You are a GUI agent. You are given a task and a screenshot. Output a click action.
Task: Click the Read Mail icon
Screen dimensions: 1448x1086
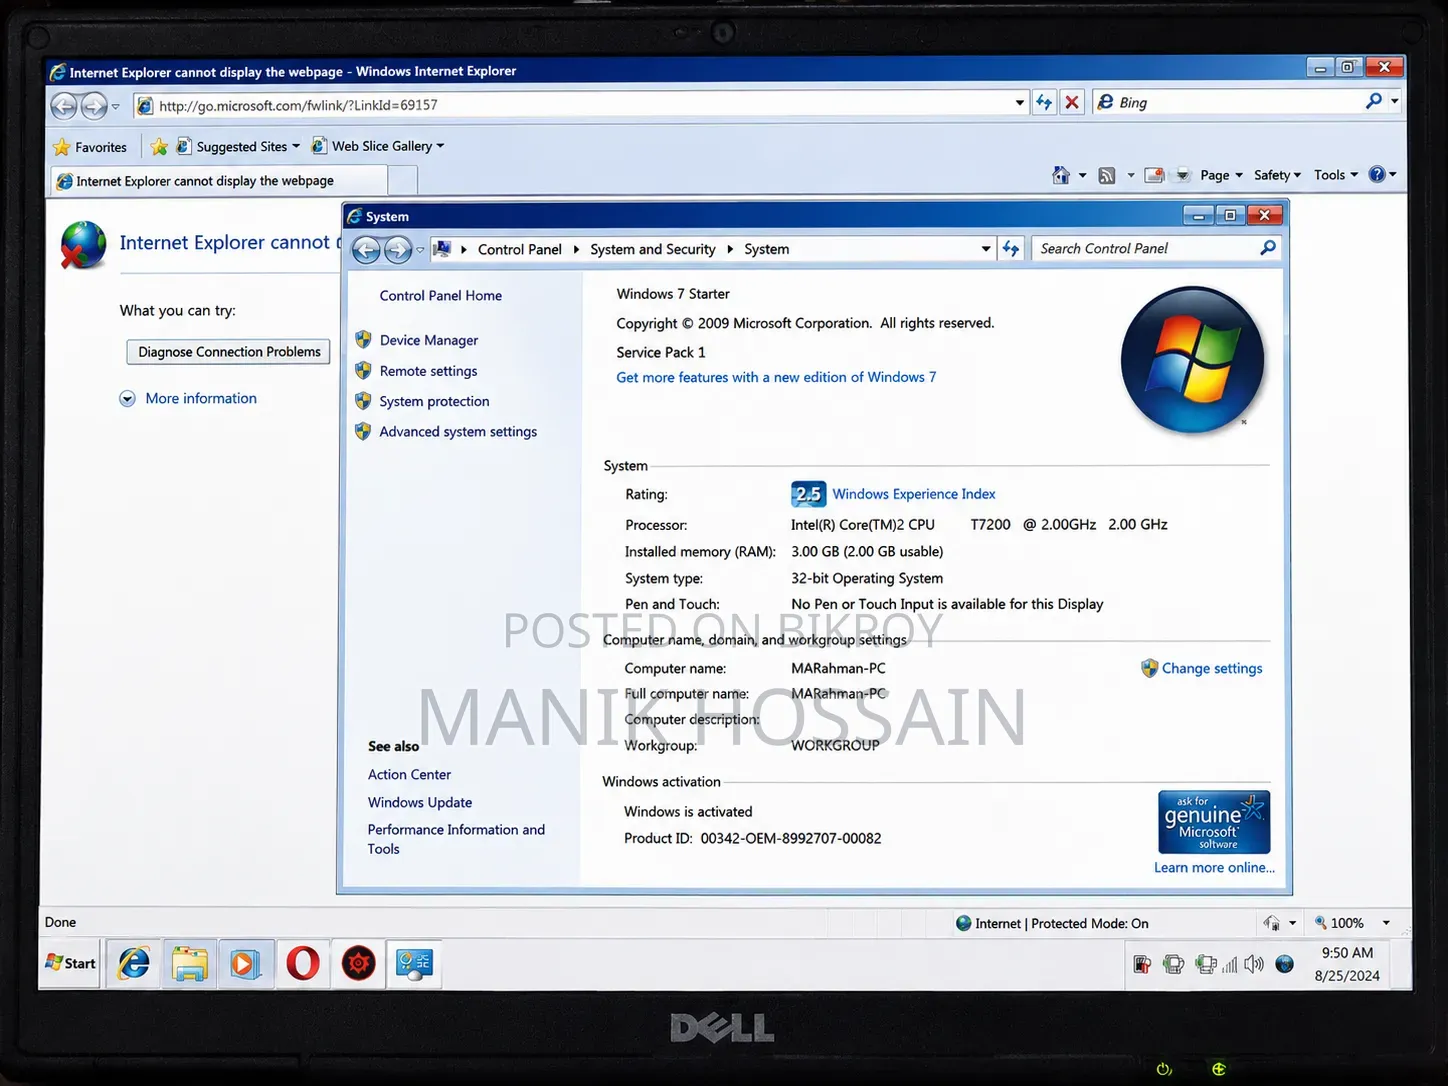coord(1154,175)
